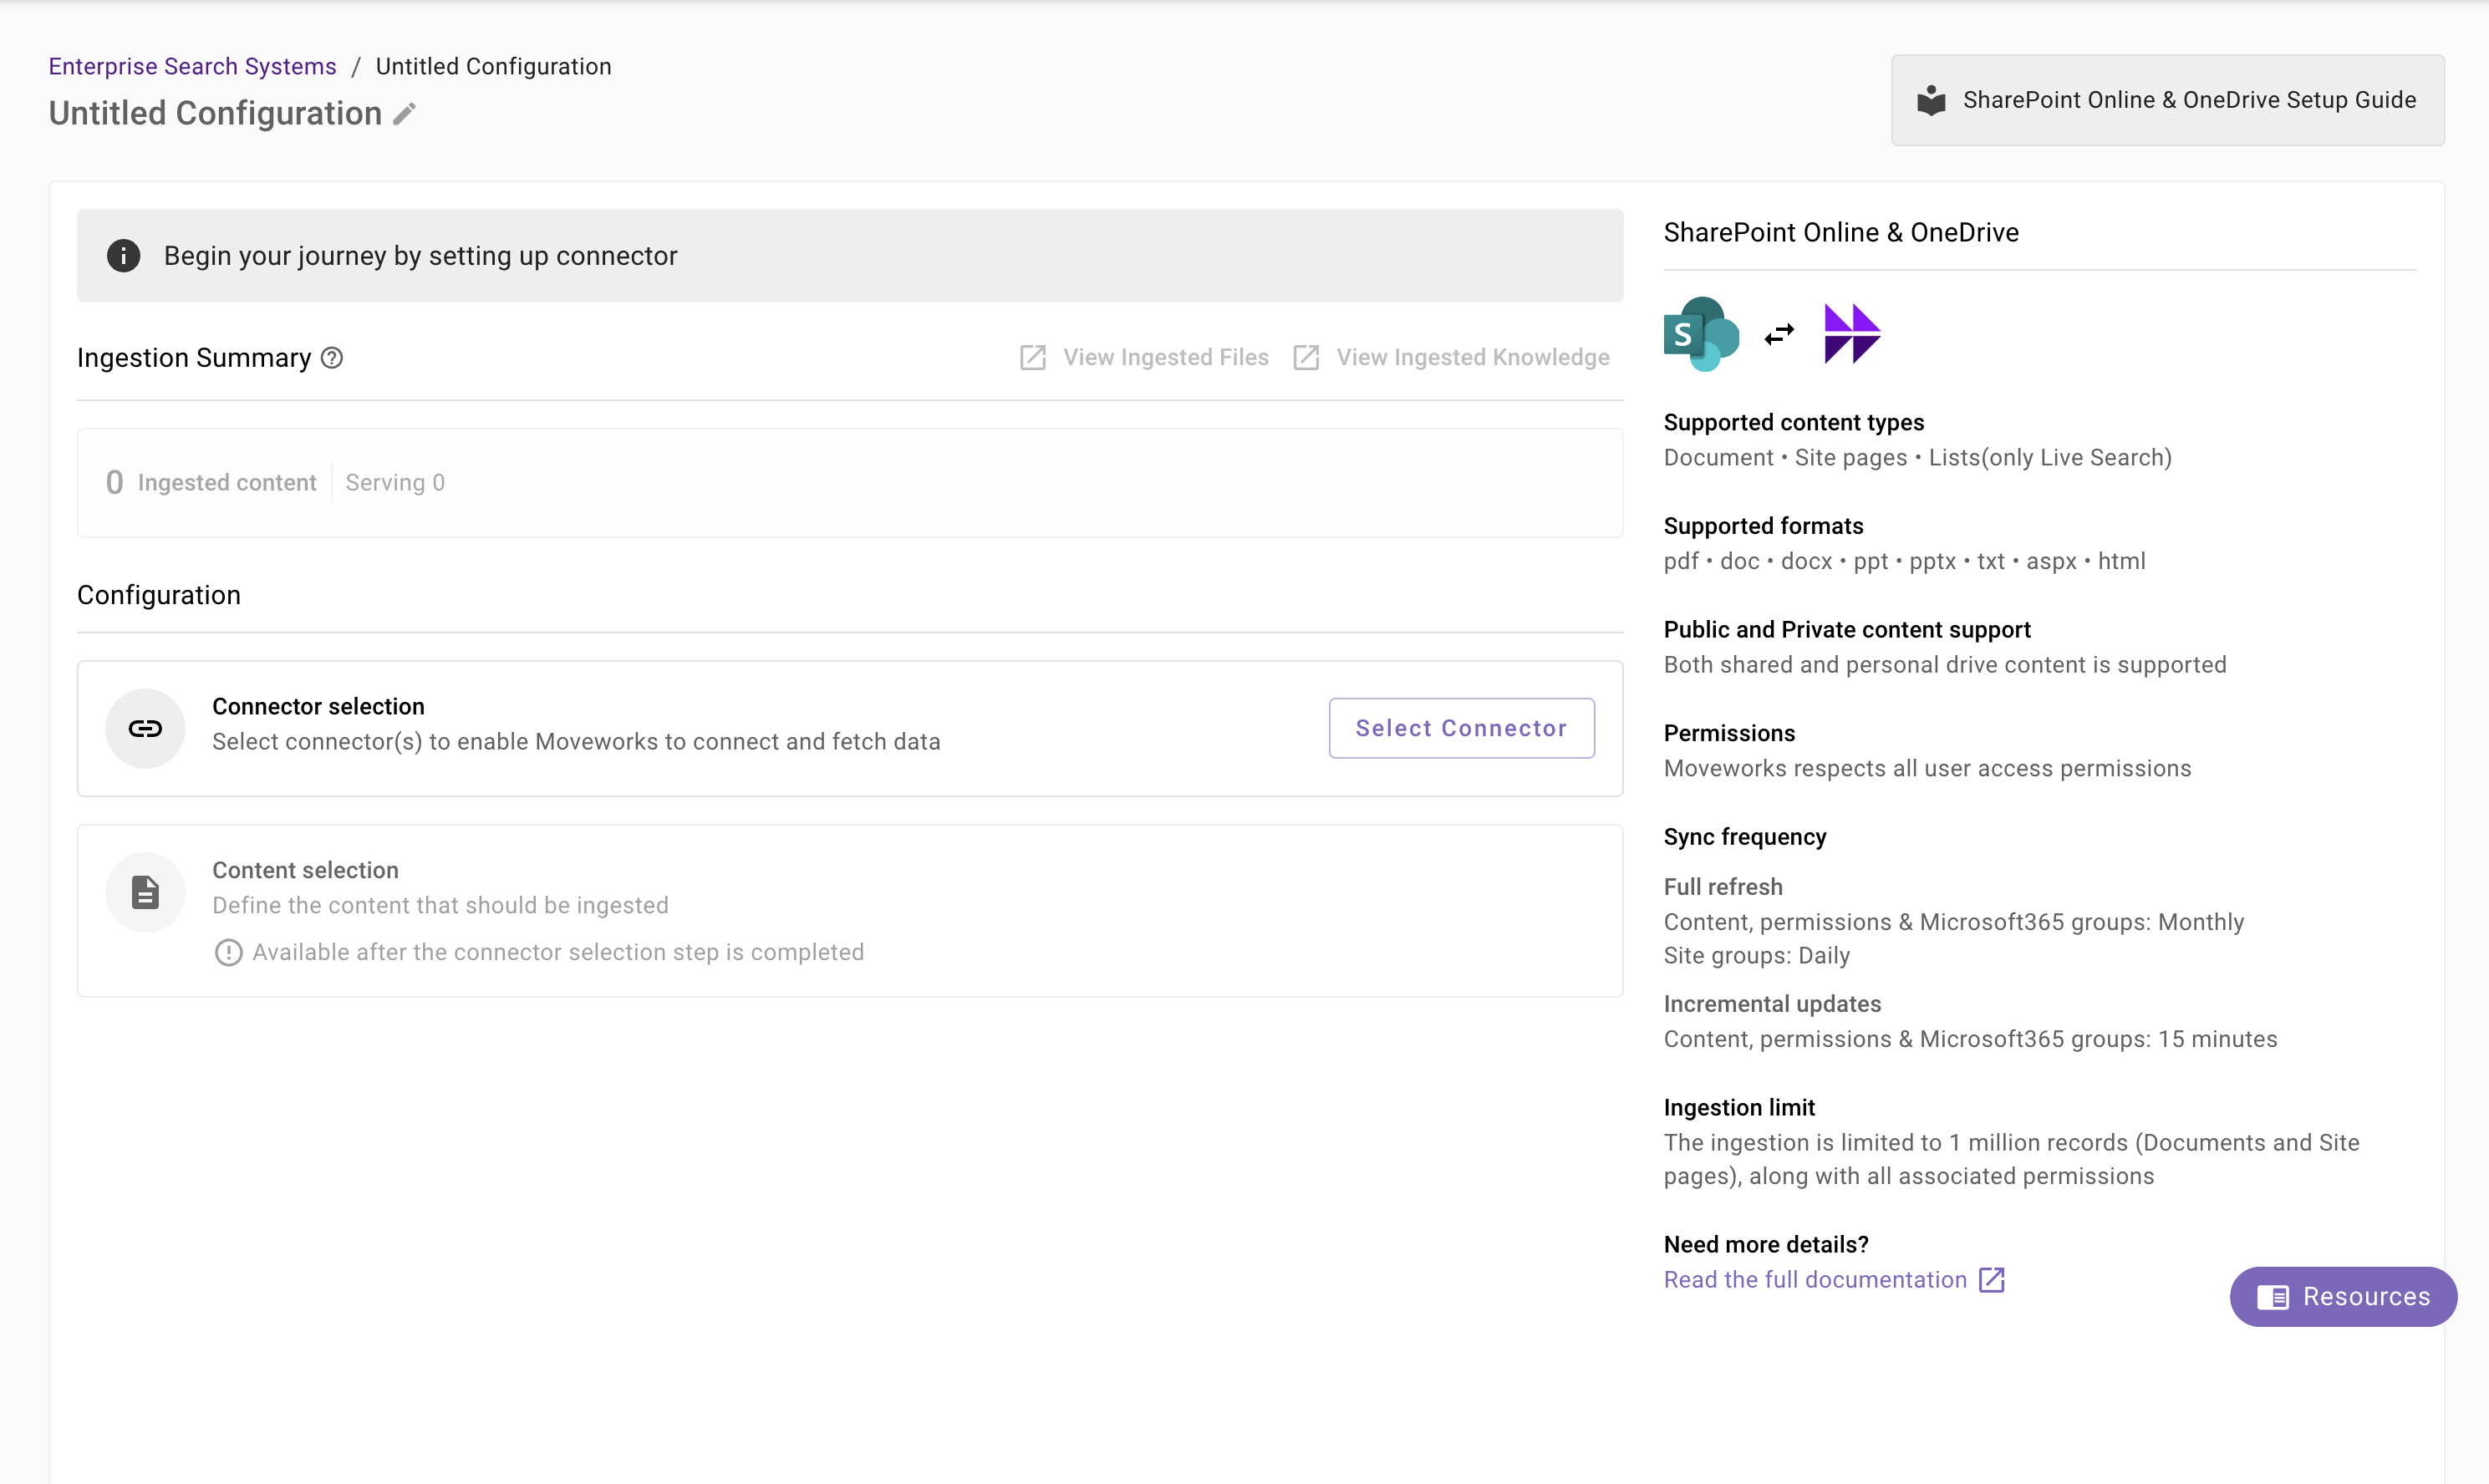Click the bidirectional arrows sync icon
The width and height of the screenshot is (2489, 1484).
(x=1779, y=334)
